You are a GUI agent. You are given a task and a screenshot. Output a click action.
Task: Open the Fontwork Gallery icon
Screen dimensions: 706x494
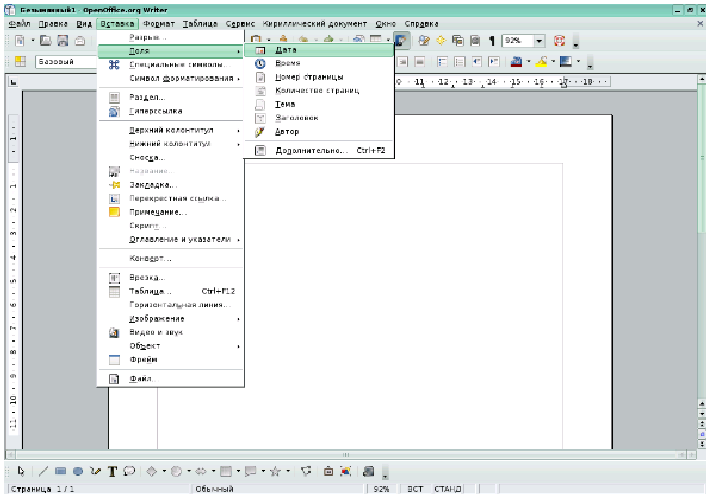[x=328, y=471]
